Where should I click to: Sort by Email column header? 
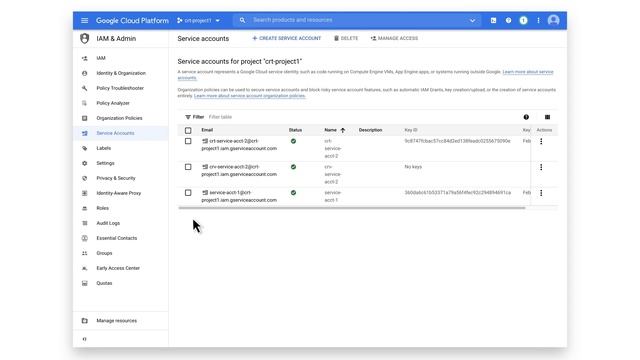click(x=207, y=130)
